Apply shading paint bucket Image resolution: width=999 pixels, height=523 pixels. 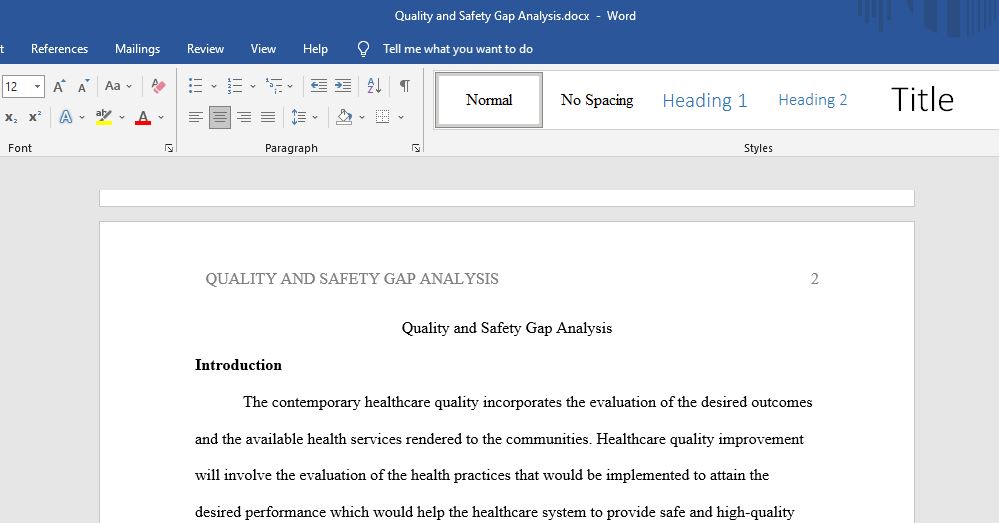(x=344, y=117)
